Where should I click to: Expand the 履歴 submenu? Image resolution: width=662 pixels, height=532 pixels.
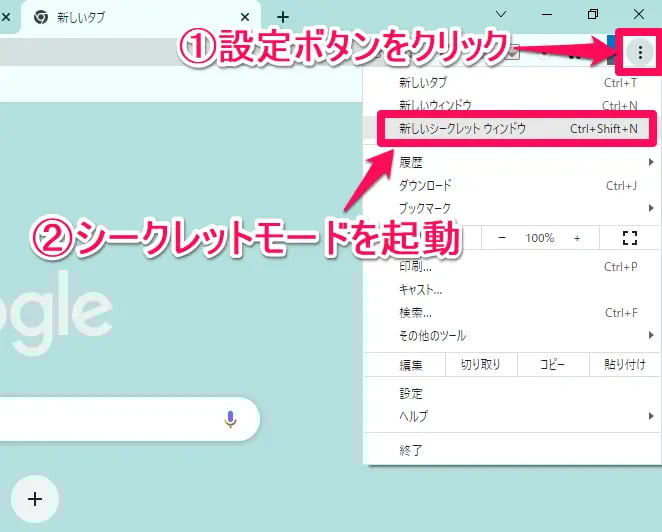point(513,162)
